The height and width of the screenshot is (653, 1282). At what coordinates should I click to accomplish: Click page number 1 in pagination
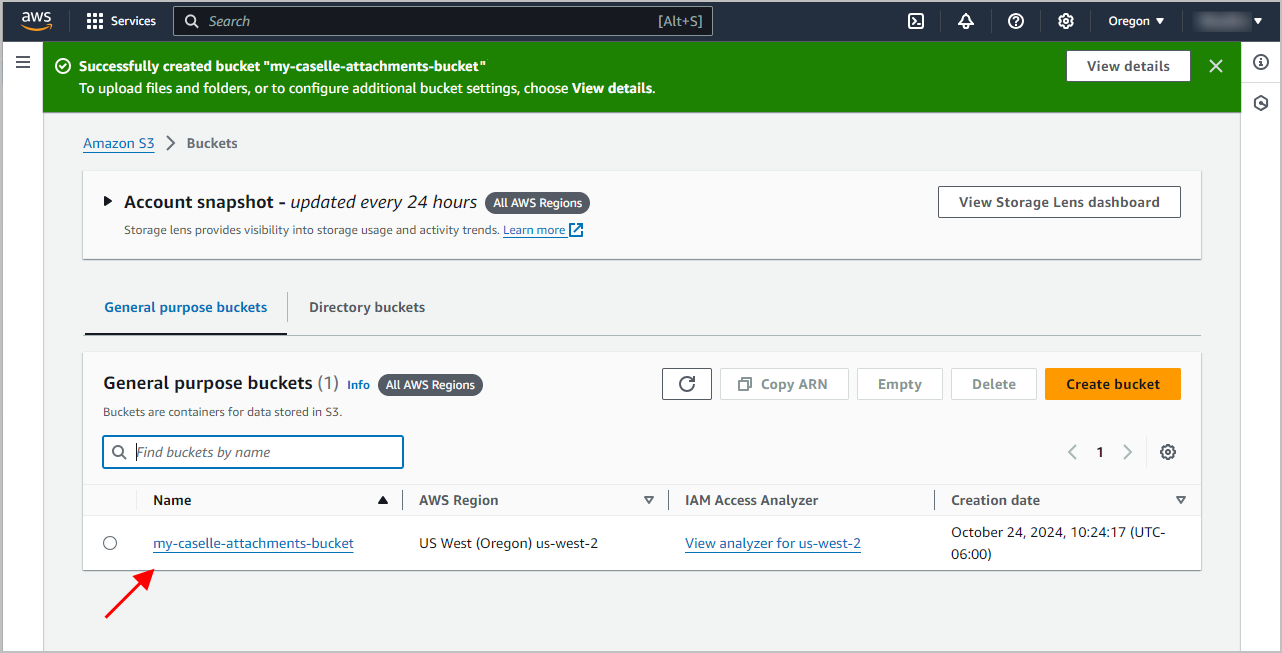pos(1100,452)
